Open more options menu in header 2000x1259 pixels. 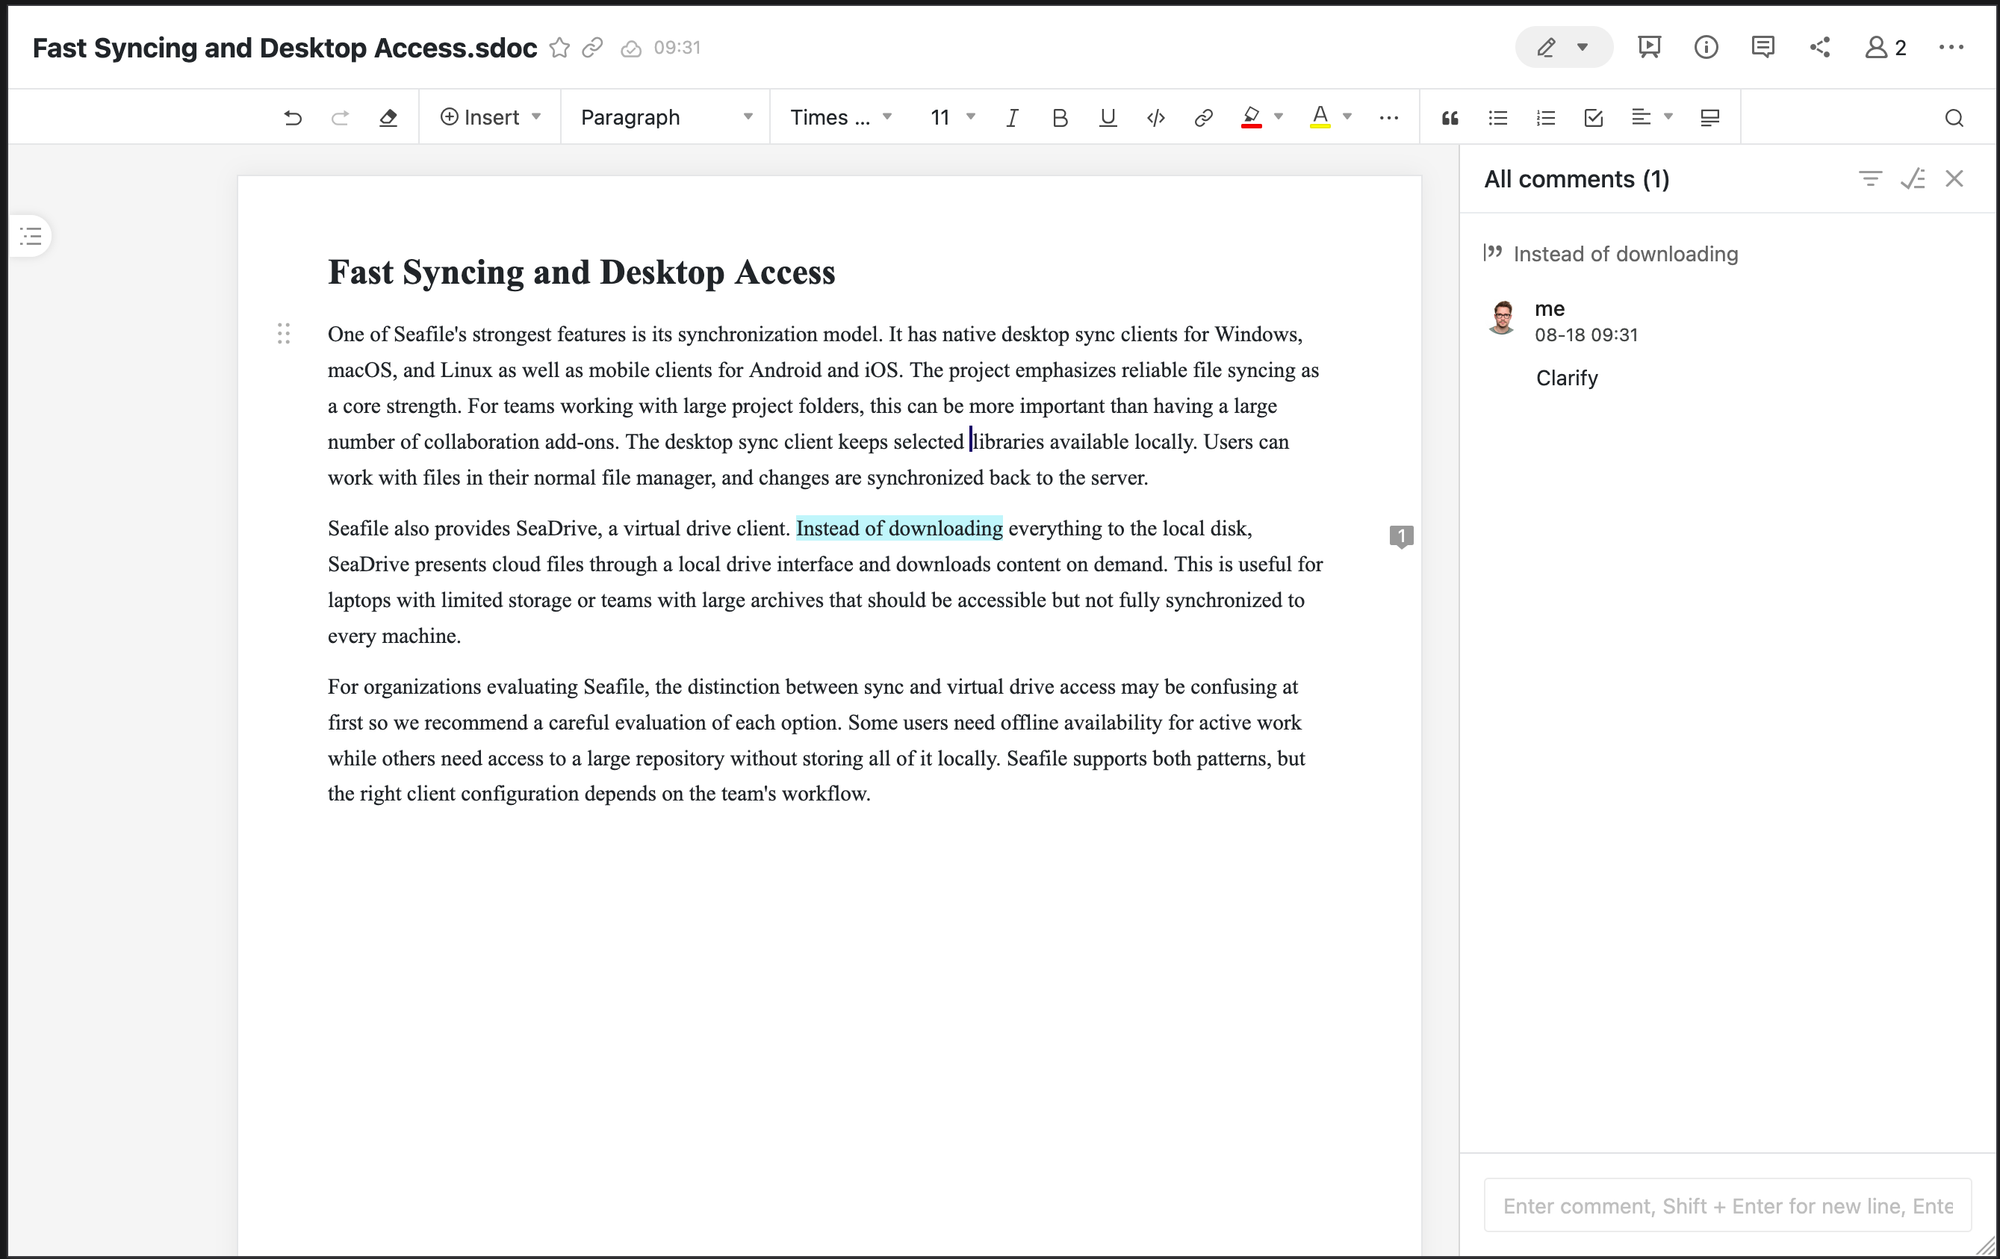[1951, 47]
